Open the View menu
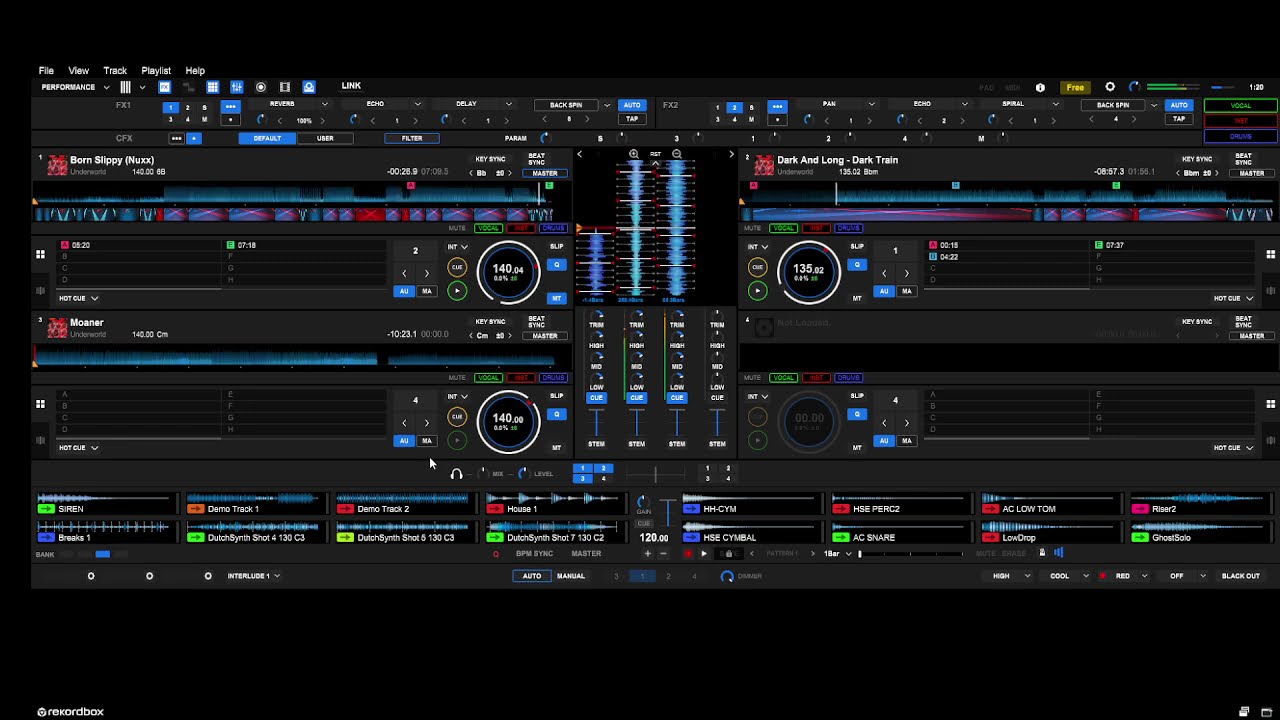This screenshot has width=1280, height=720. tap(78, 71)
